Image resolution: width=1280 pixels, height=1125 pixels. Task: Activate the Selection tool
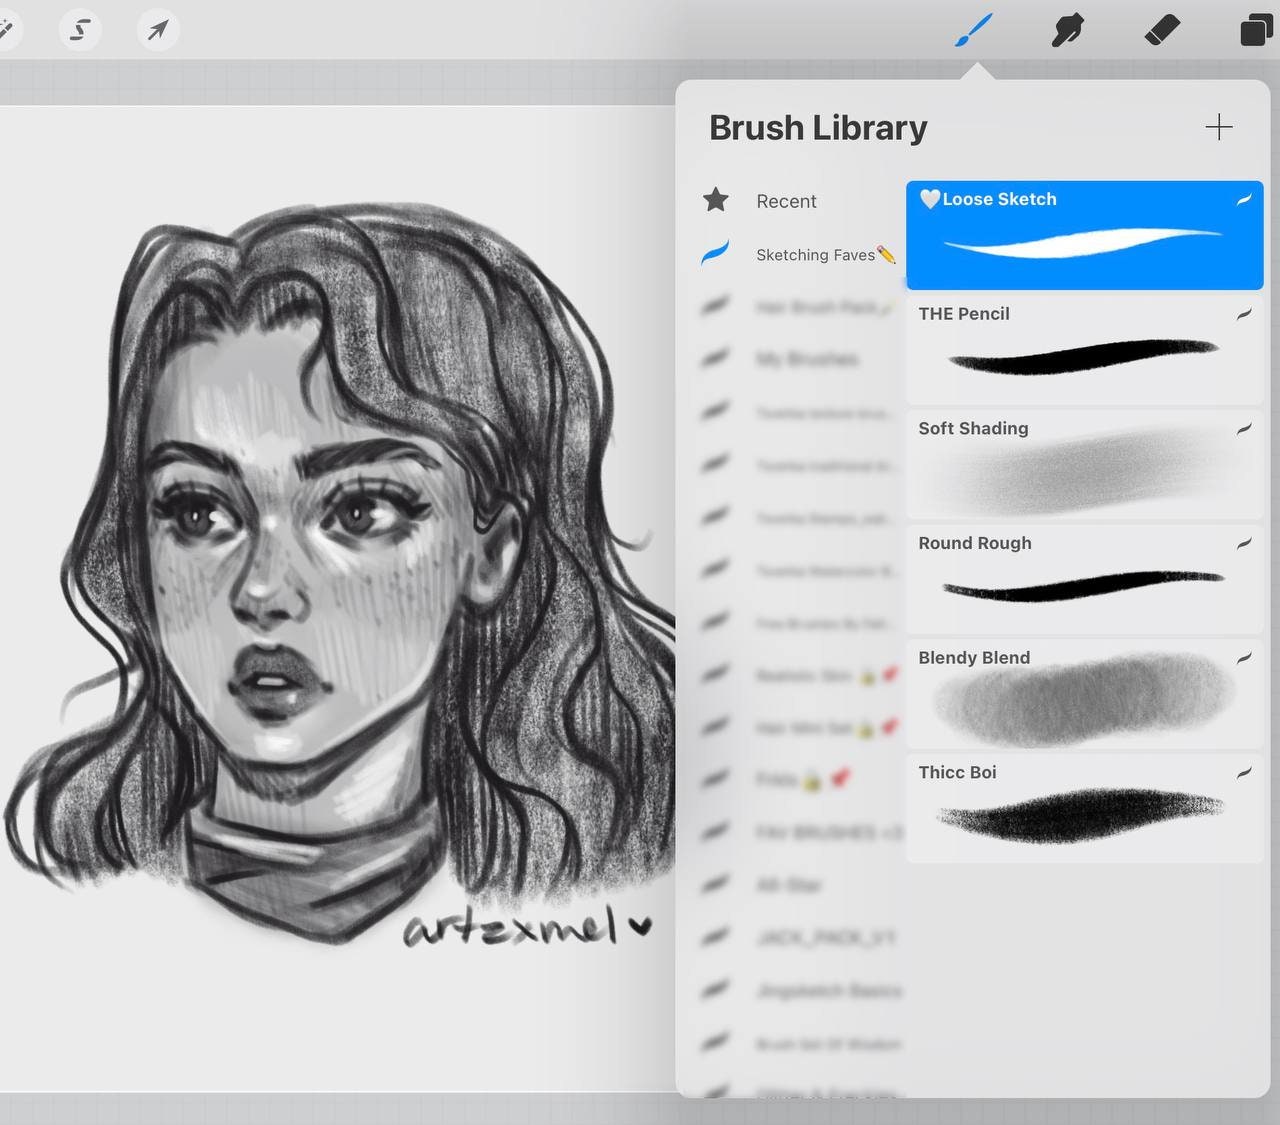tap(80, 29)
